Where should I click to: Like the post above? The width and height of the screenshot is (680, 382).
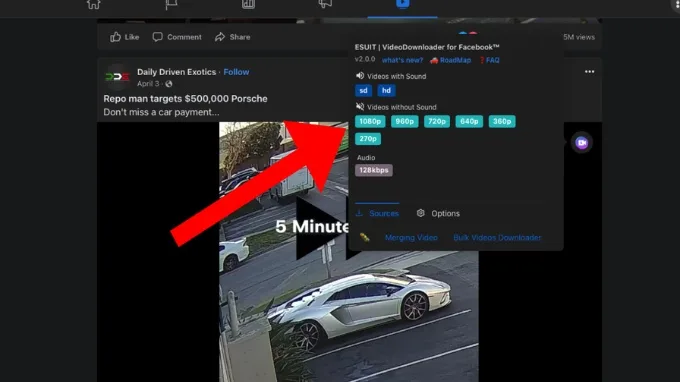point(124,37)
